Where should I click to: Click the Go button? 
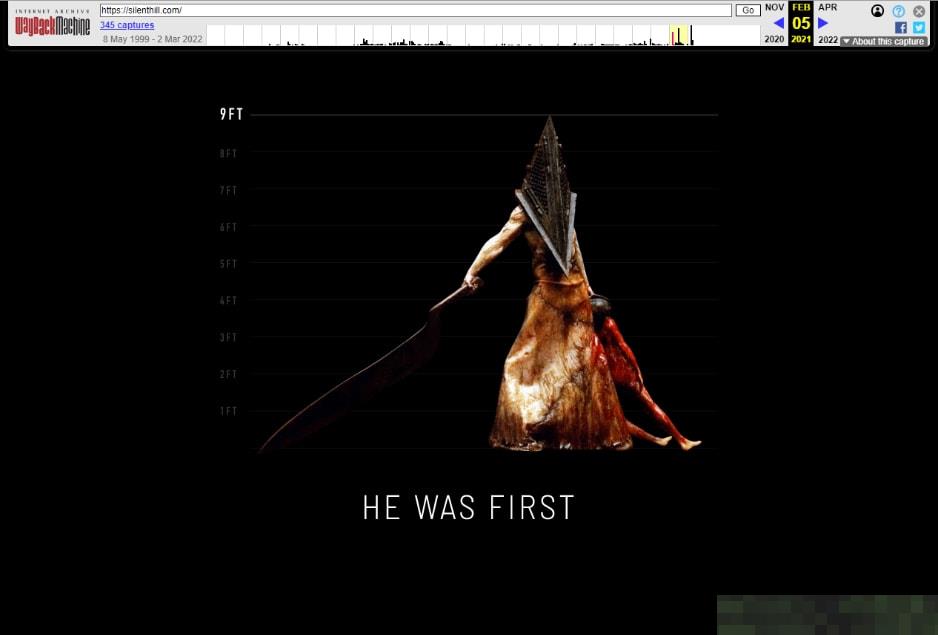click(x=748, y=10)
